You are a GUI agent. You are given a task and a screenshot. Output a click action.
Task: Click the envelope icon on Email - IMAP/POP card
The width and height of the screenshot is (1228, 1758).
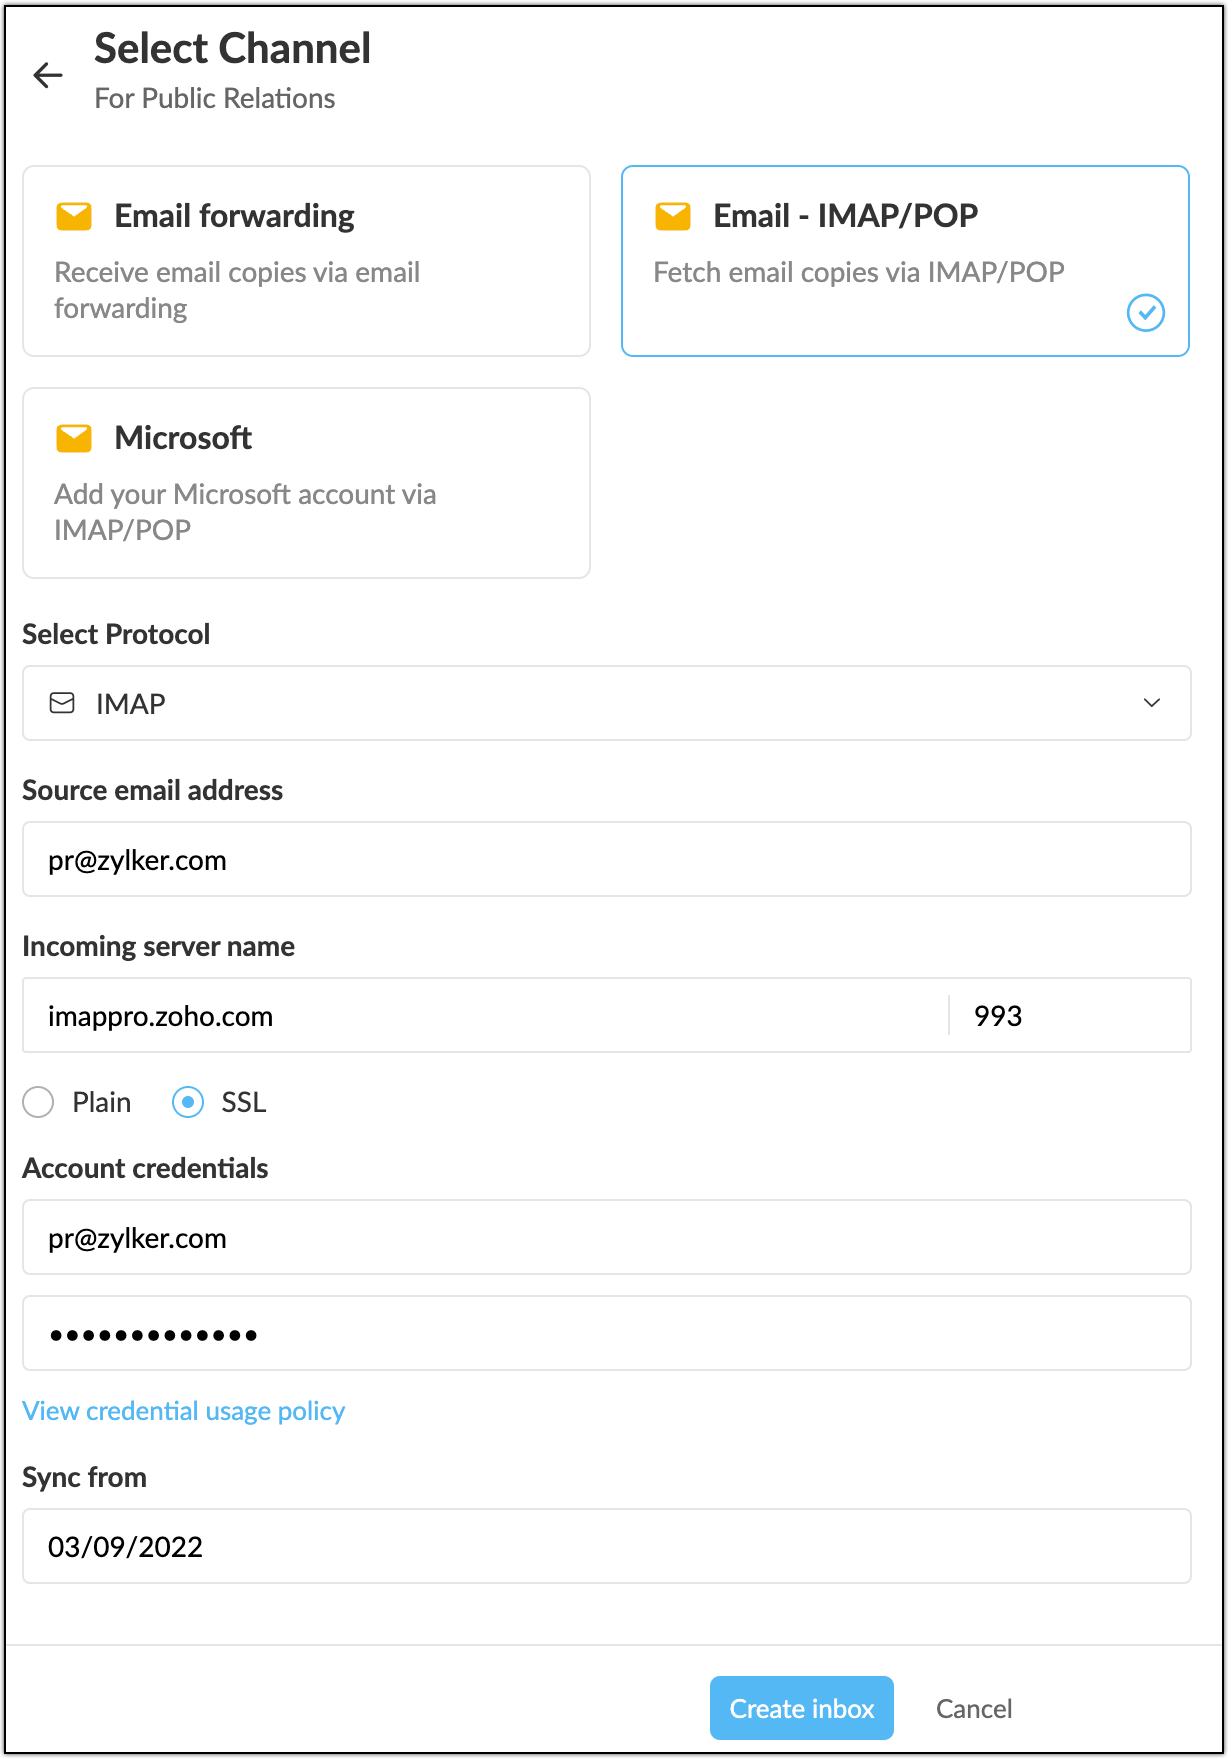pyautogui.click(x=673, y=215)
